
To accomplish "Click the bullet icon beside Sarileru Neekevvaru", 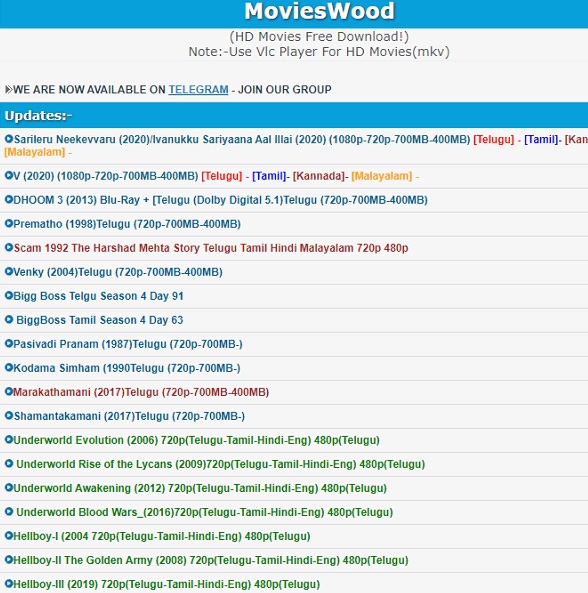I will point(9,139).
